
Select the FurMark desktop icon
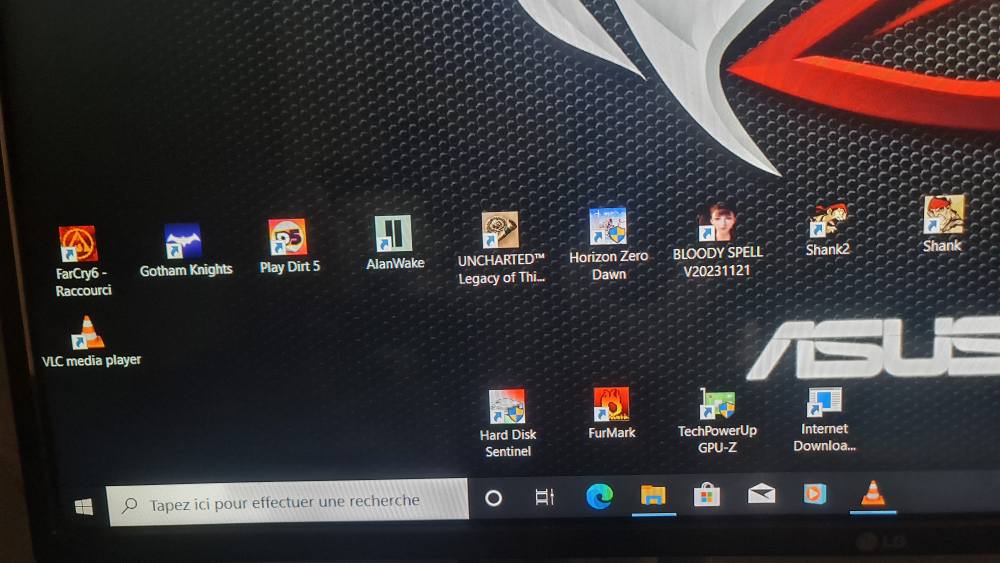pos(611,404)
